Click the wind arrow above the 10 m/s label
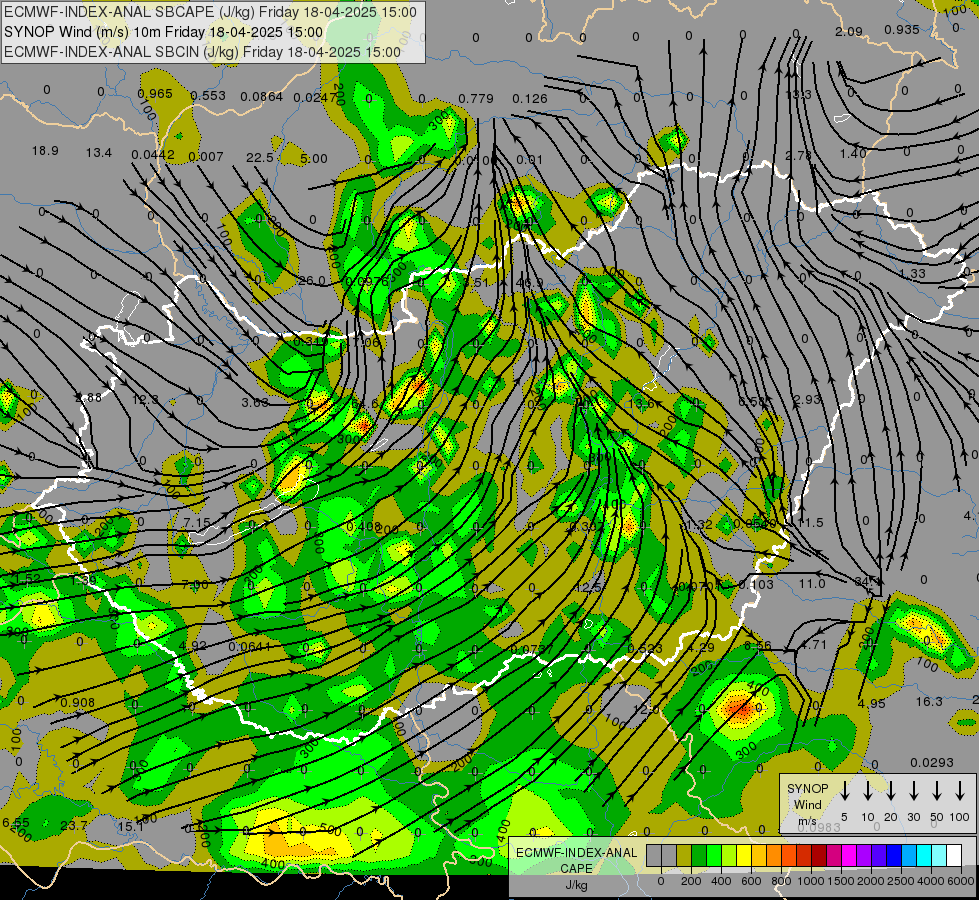979x900 pixels. 867,790
